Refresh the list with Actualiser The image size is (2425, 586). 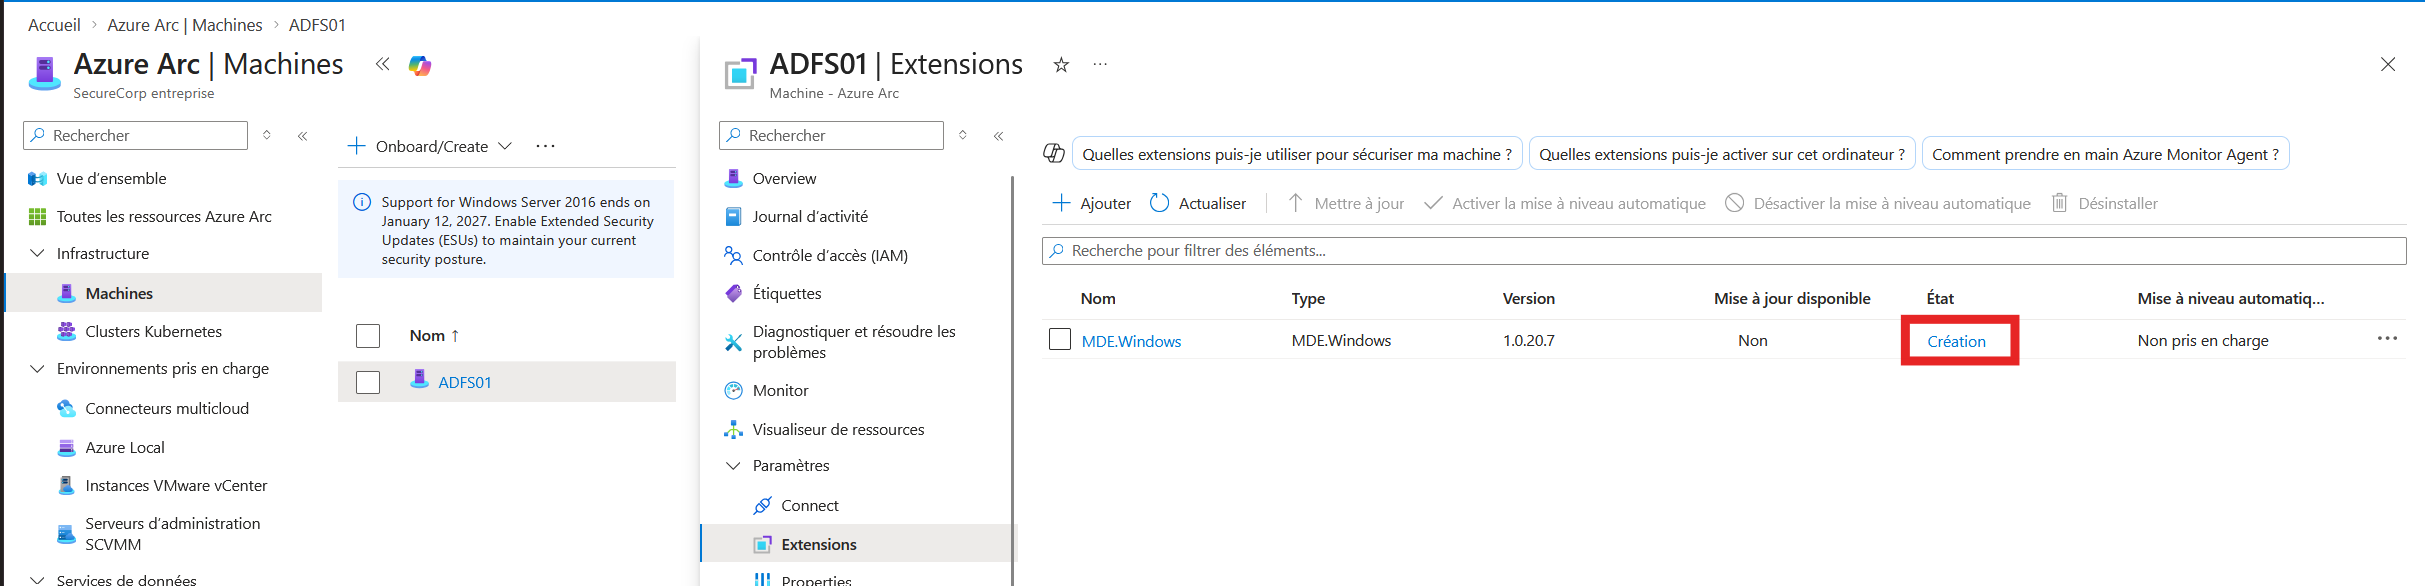pyautogui.click(x=1198, y=203)
